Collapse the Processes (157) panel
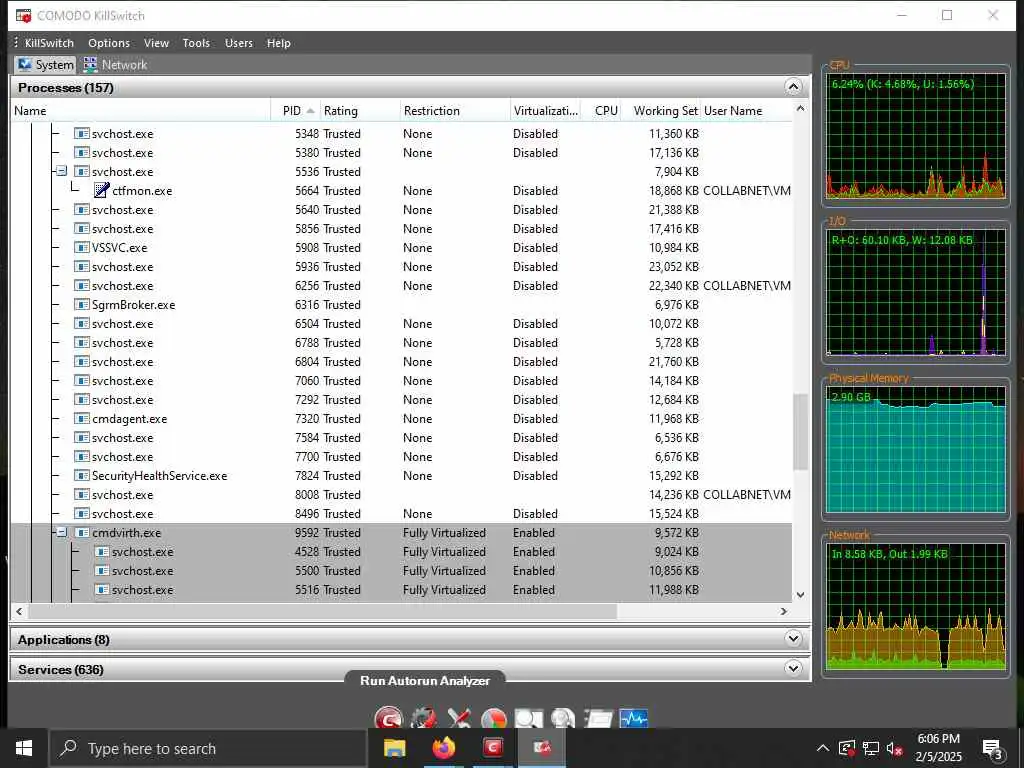 [x=793, y=87]
